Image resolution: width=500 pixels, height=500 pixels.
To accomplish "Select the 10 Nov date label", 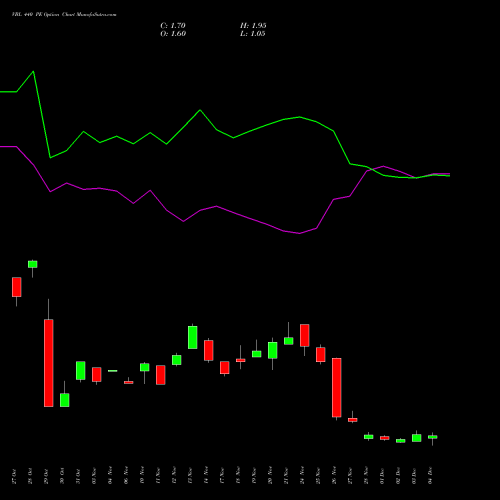I will pyautogui.click(x=142, y=476).
